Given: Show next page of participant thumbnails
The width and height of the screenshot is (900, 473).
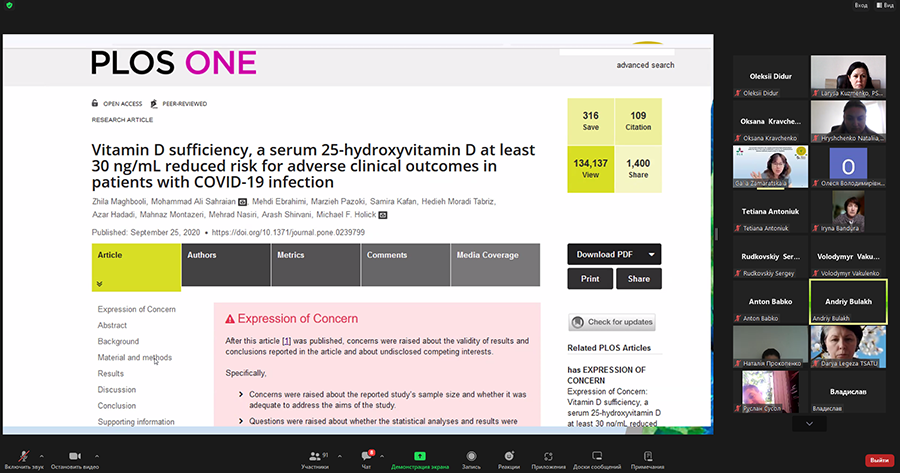Looking at the screenshot, I should [x=809, y=424].
